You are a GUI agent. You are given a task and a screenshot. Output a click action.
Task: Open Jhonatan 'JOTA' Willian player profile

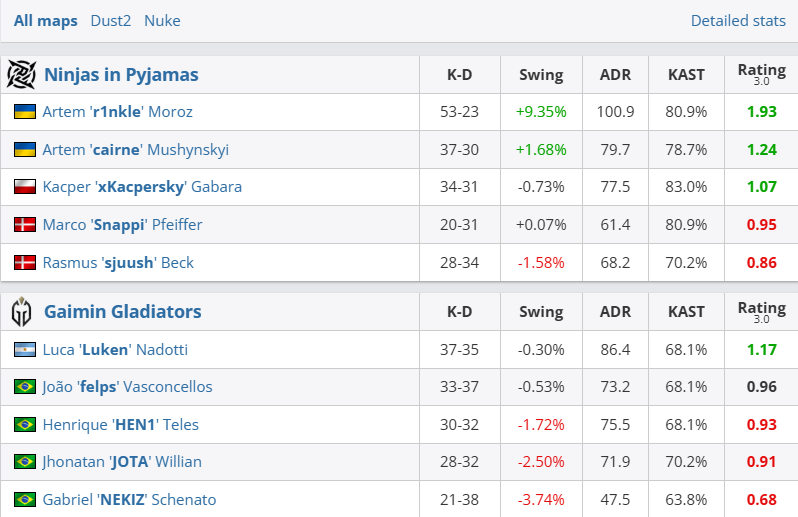tap(122, 462)
